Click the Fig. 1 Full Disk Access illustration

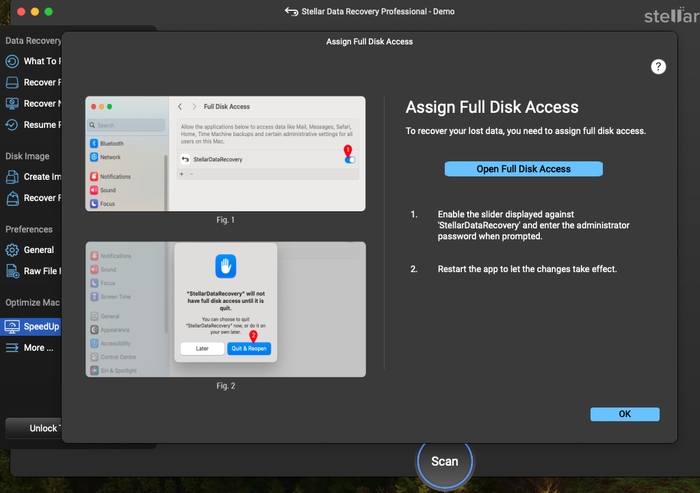[x=225, y=154]
